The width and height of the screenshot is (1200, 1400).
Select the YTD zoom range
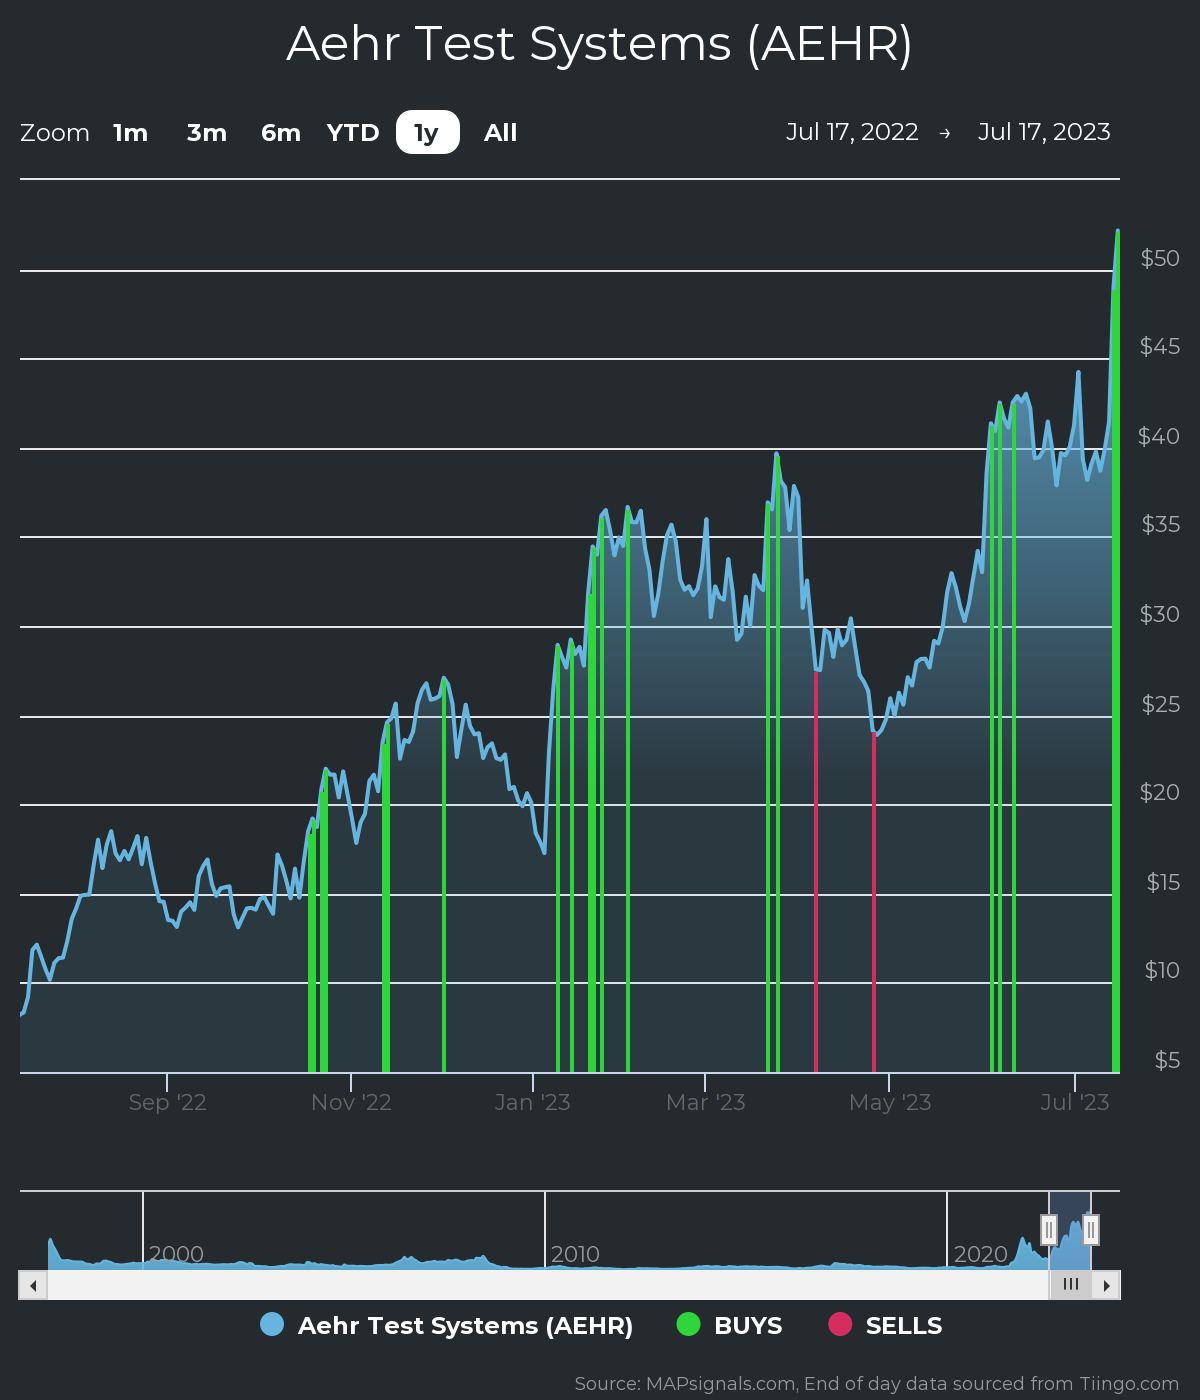[x=353, y=133]
